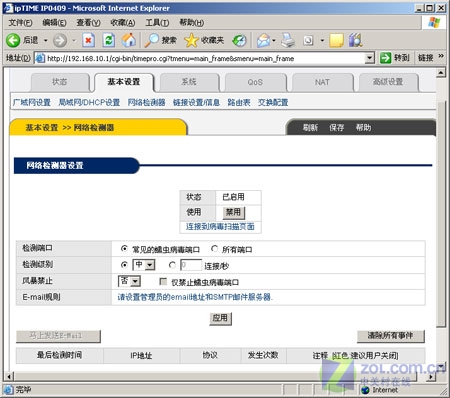Open the 编辑(E) menu
This screenshot has height=398, width=450.
tap(54, 23)
